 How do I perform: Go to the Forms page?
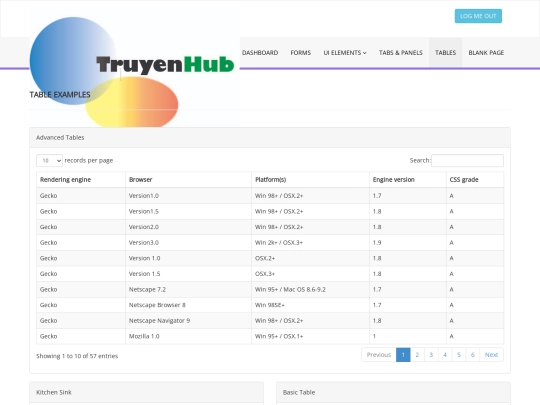(x=300, y=53)
